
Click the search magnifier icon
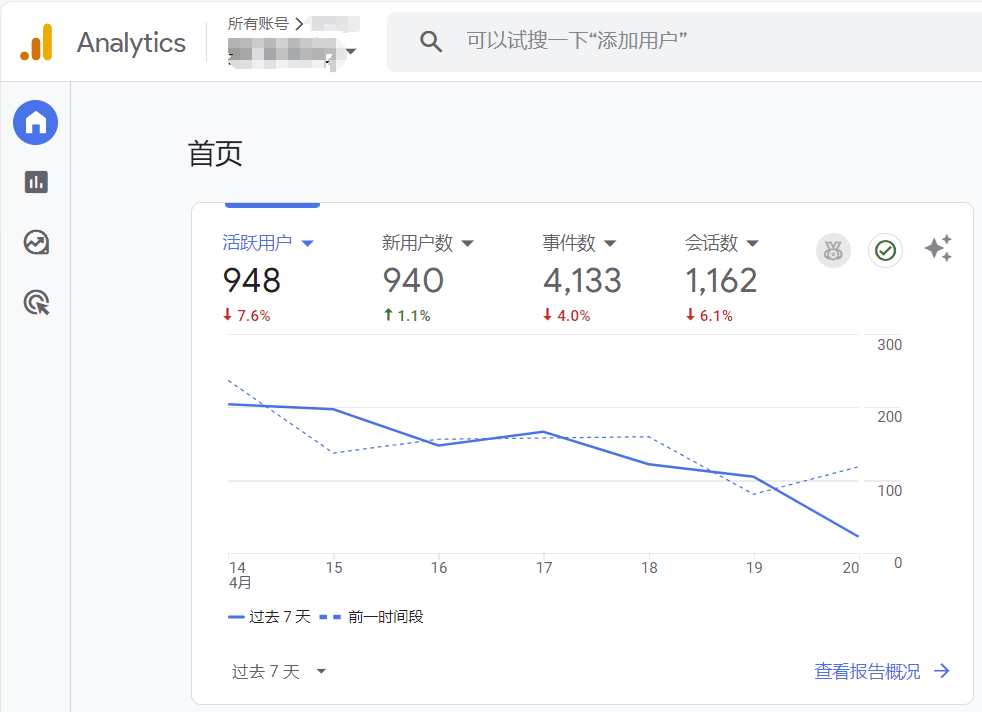[x=431, y=41]
